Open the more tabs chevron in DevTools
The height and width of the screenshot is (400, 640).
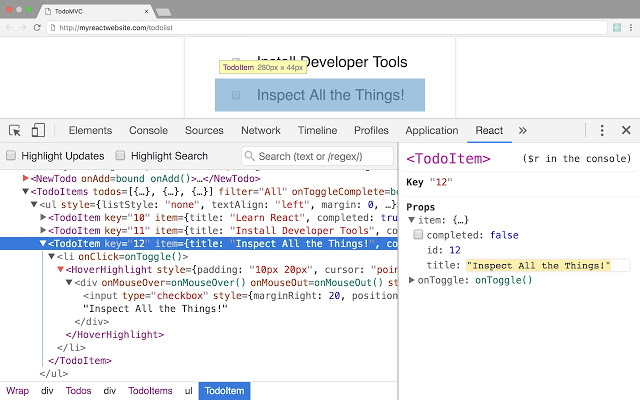coord(522,131)
